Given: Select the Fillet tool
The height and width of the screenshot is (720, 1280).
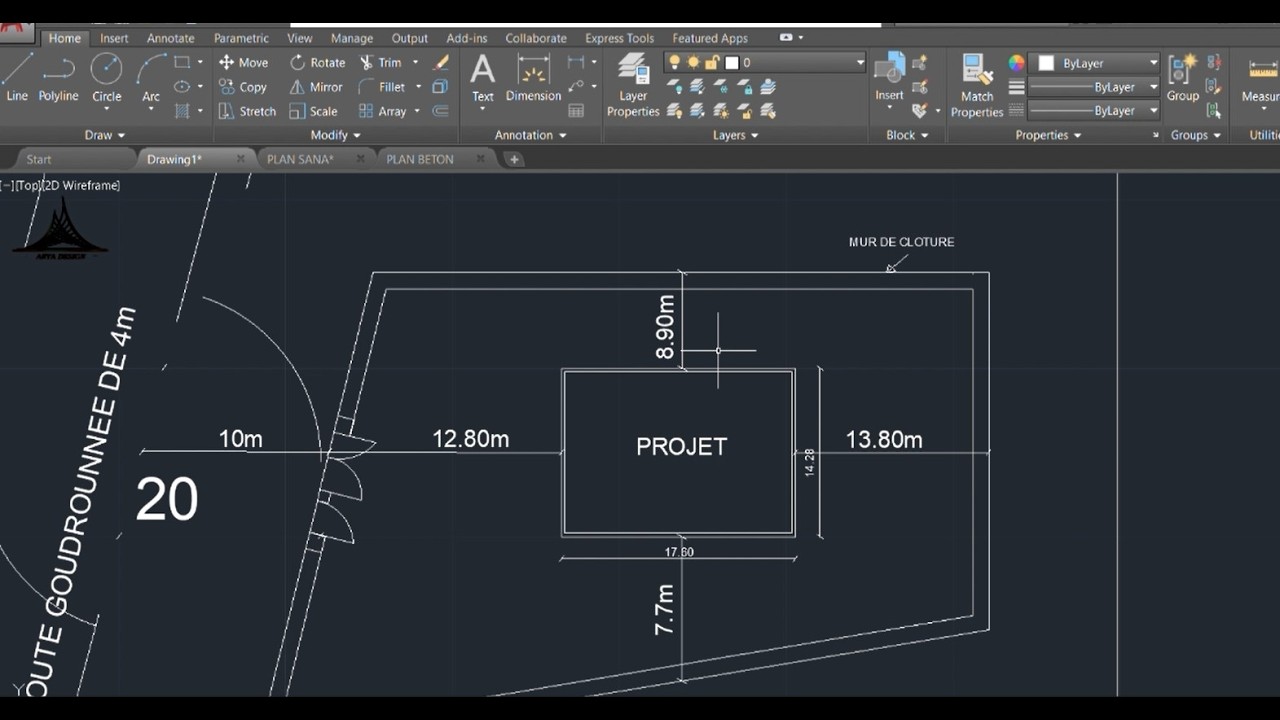Looking at the screenshot, I should (x=382, y=87).
